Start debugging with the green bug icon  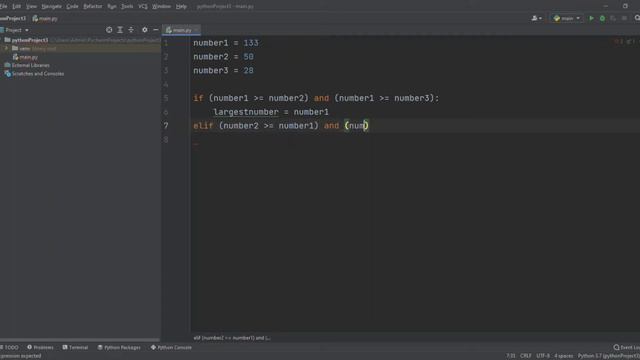602,18
